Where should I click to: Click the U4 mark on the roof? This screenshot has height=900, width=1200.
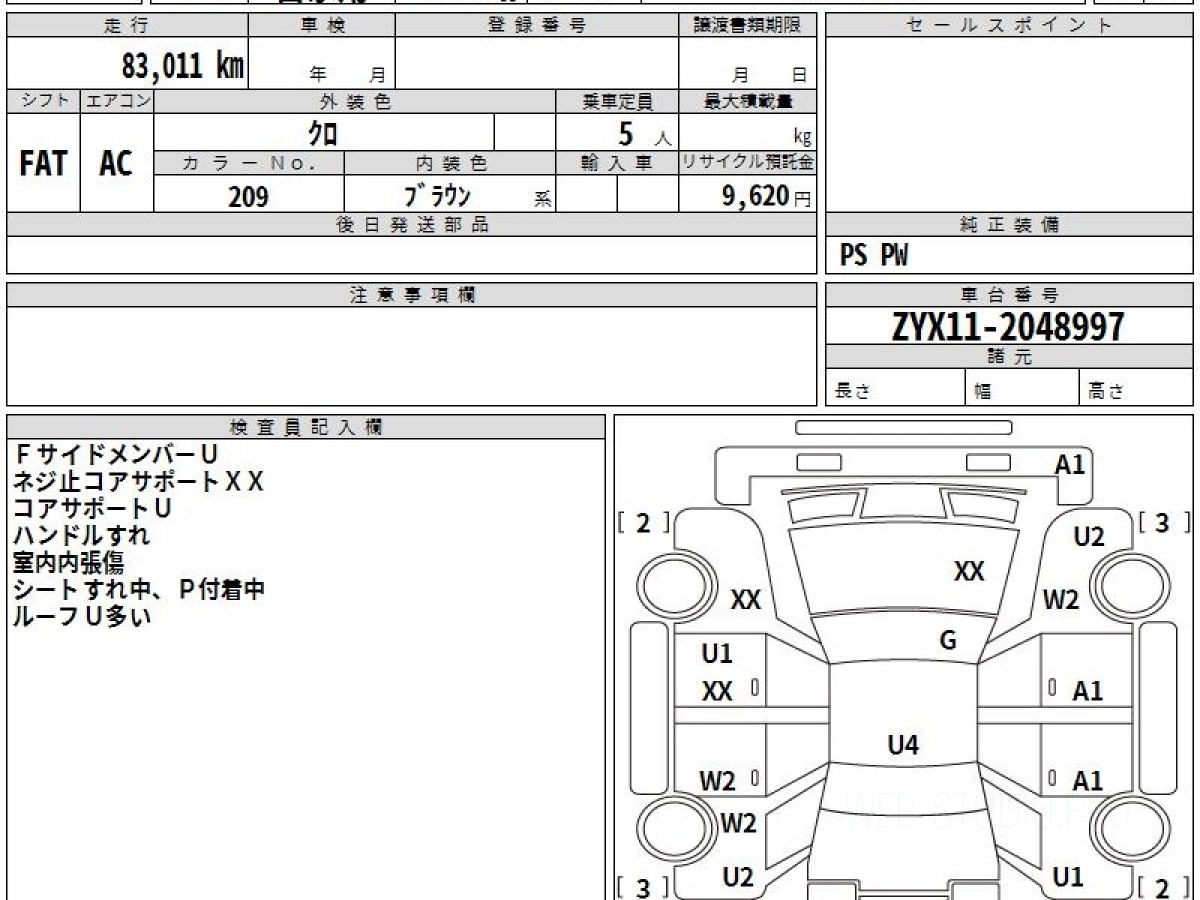tap(903, 744)
